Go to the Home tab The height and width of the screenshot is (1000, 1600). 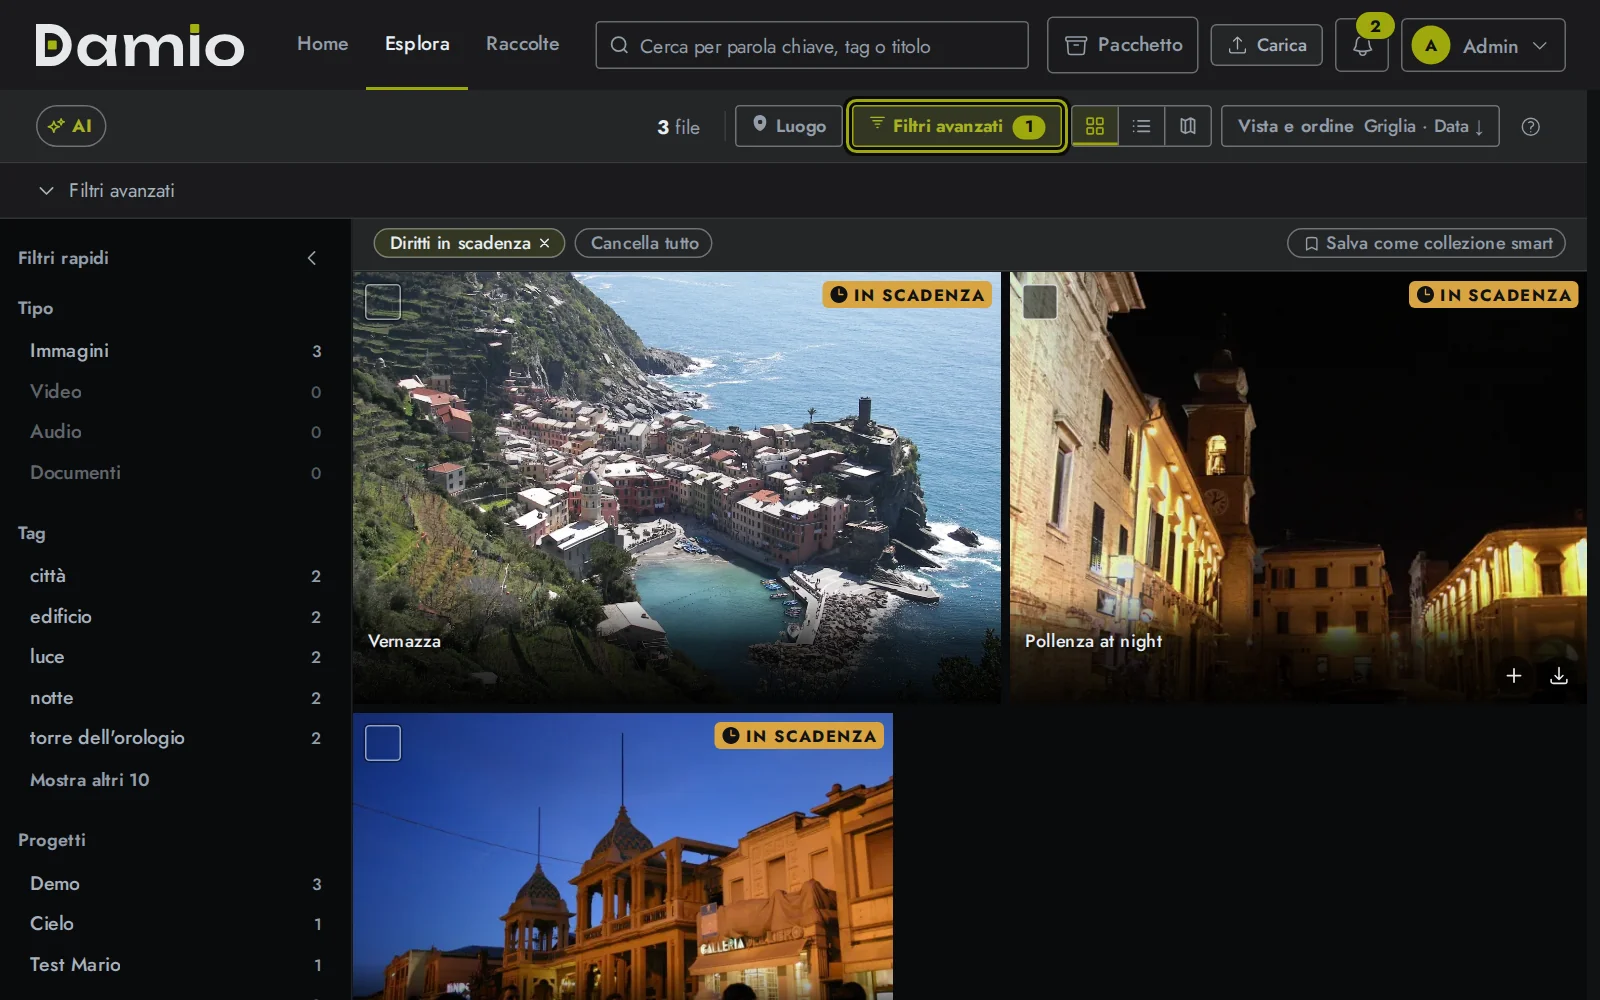point(323,44)
